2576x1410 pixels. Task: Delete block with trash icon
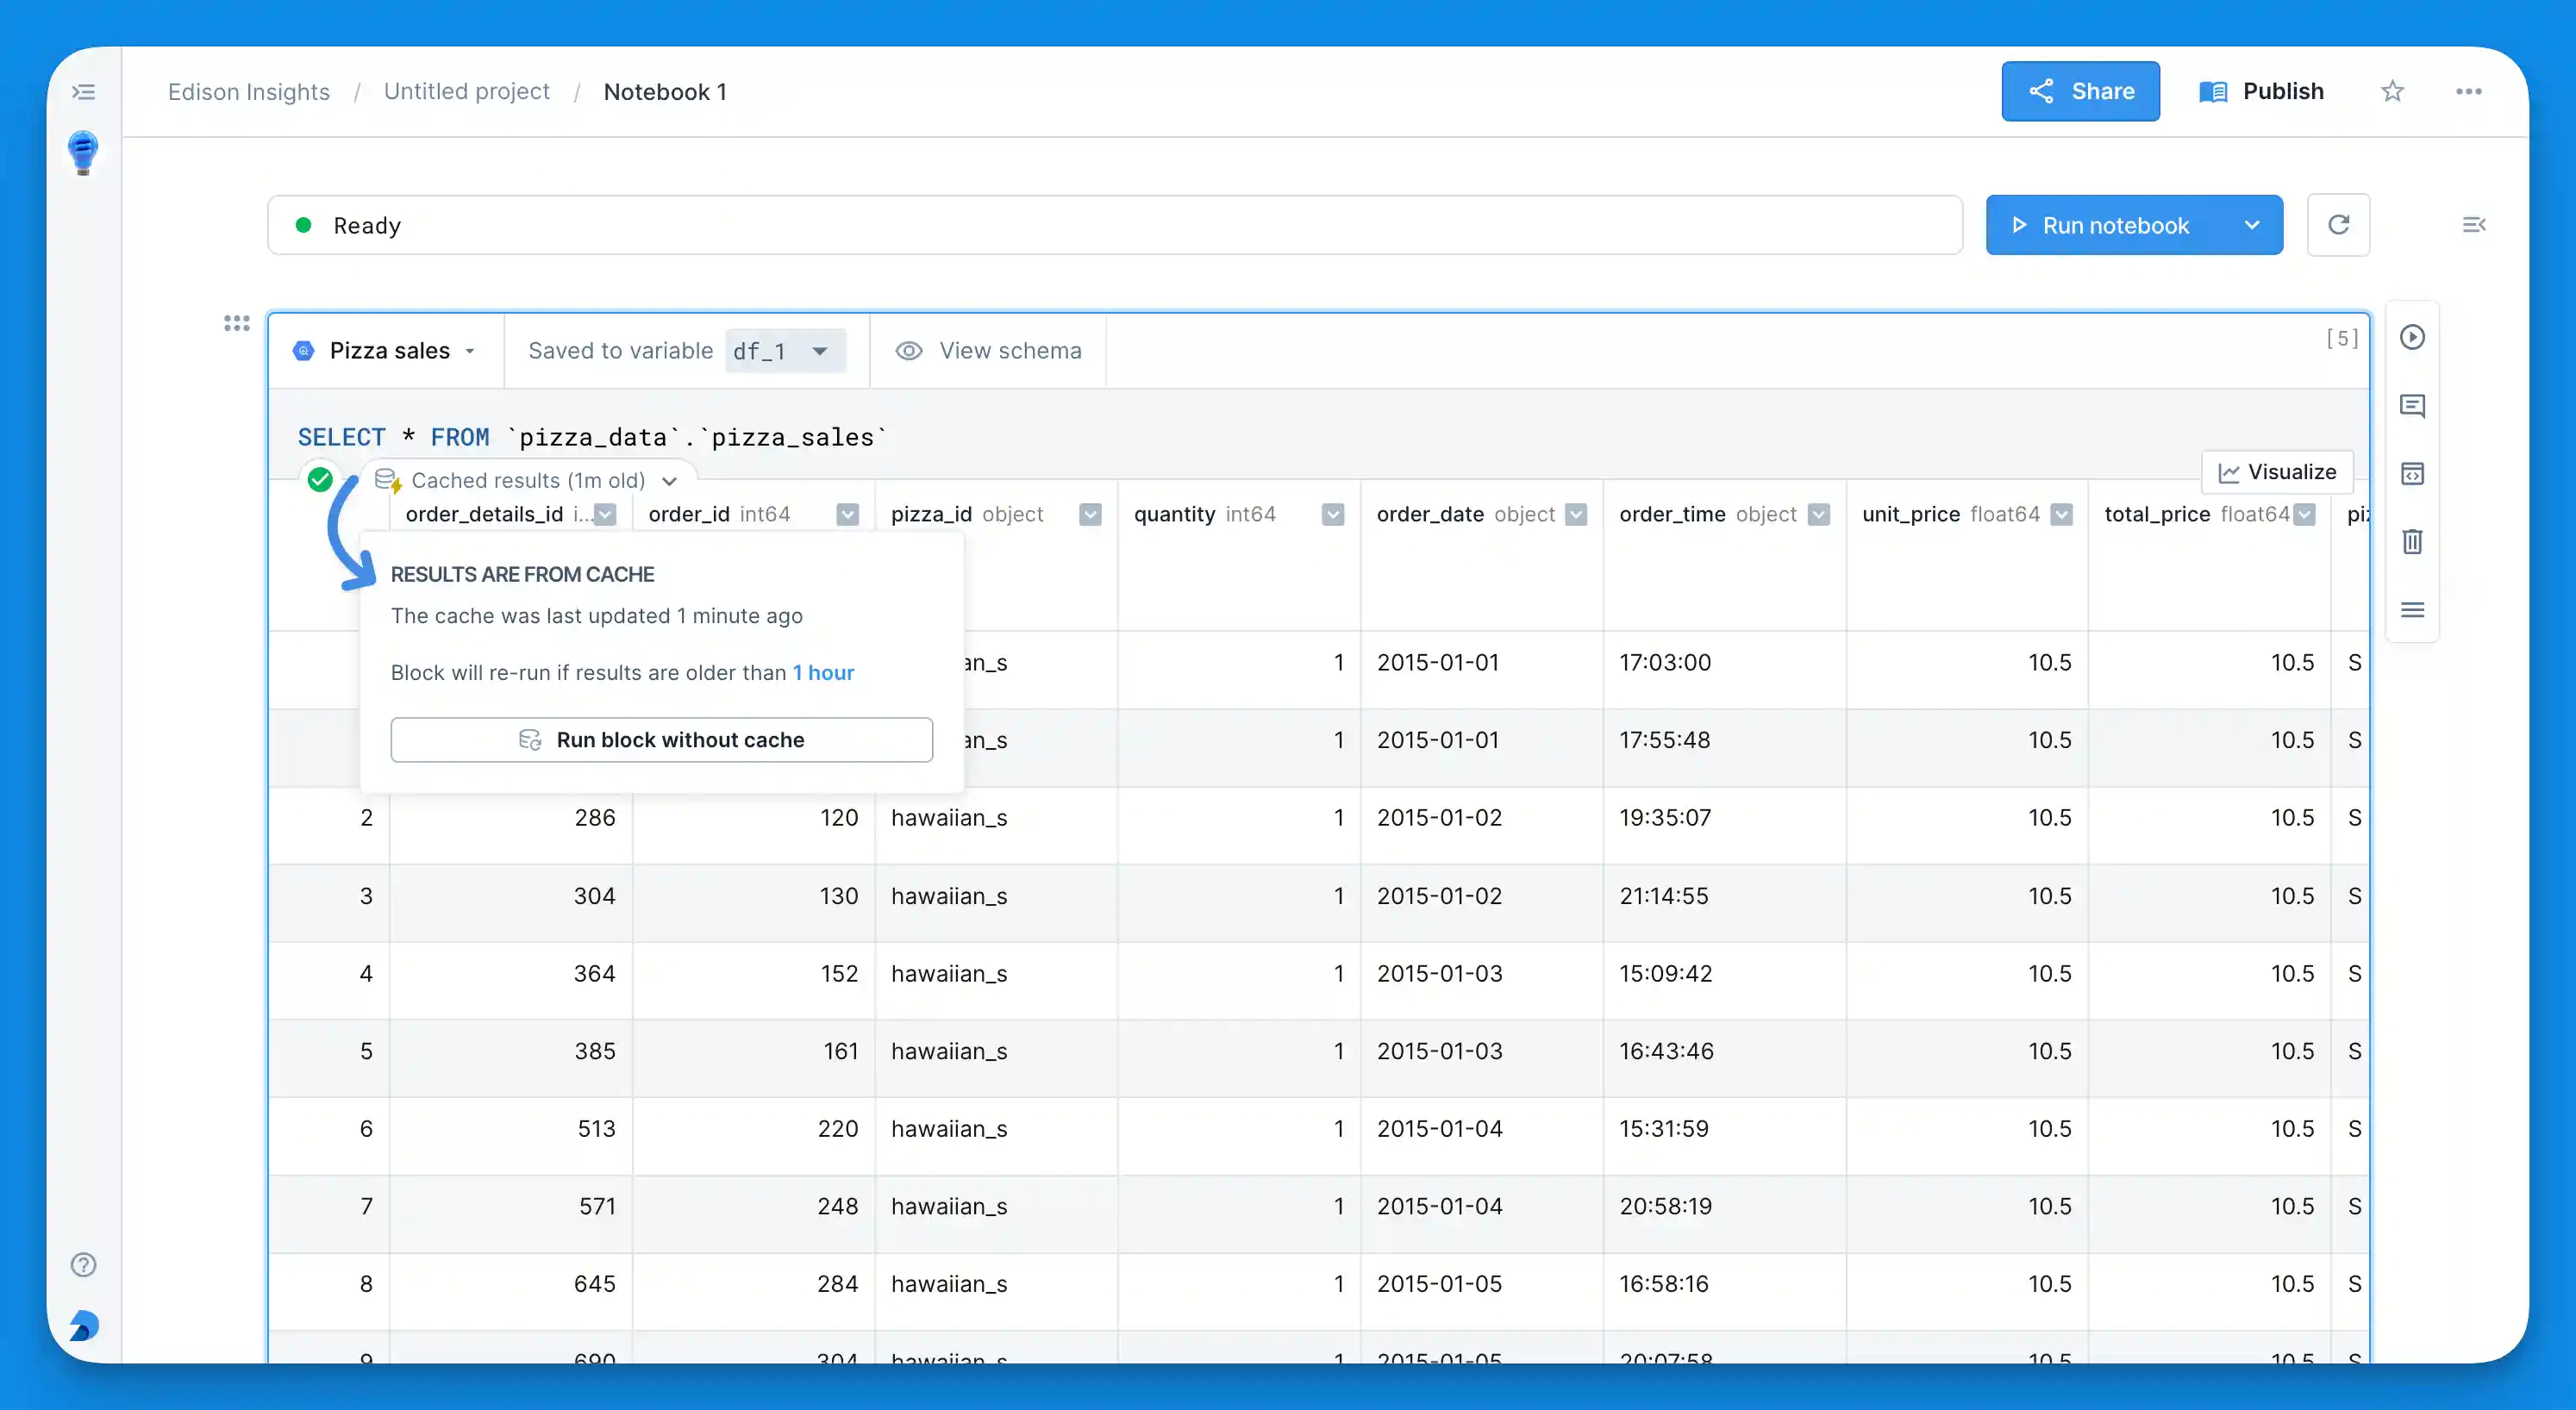point(2412,541)
